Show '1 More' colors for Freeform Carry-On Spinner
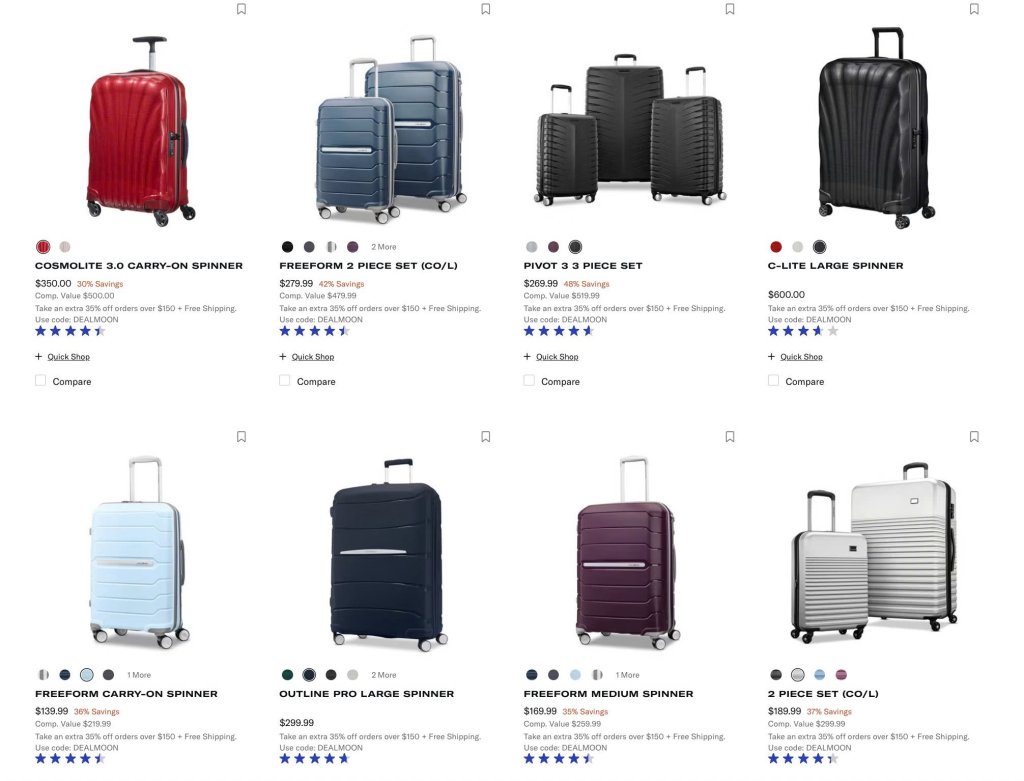1024x781 pixels. (x=138, y=675)
